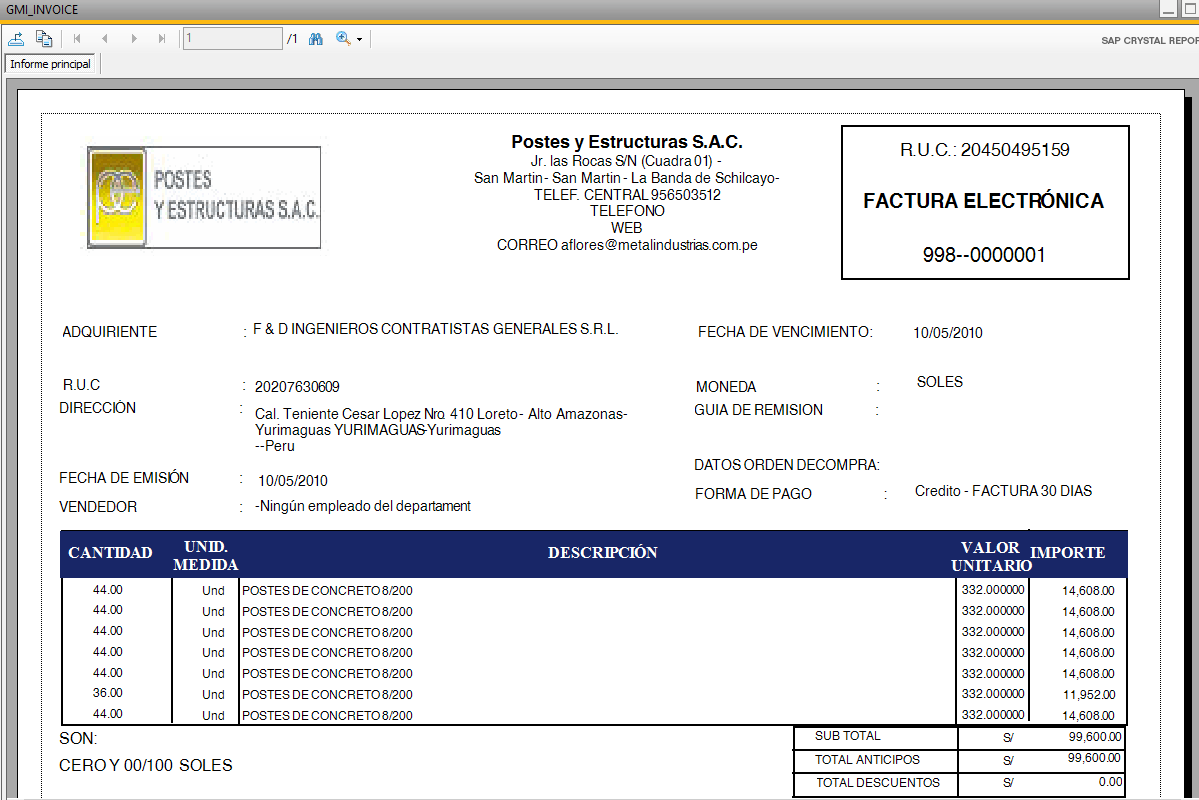Click the R.U.C.: 20450495159 text
Viewport: 1199px width, 800px height.
tap(985, 150)
